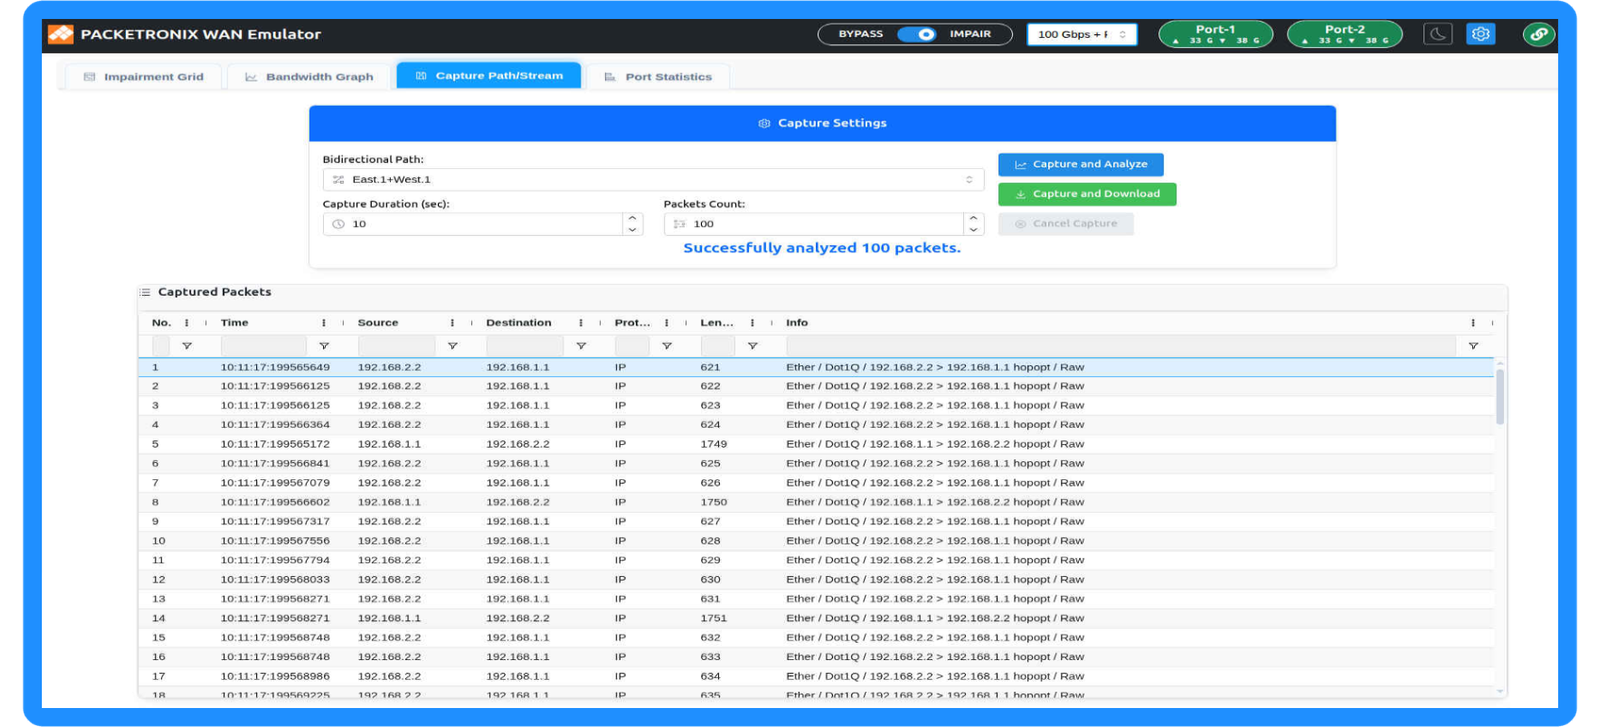Click length value 628 in row 10

710,541
